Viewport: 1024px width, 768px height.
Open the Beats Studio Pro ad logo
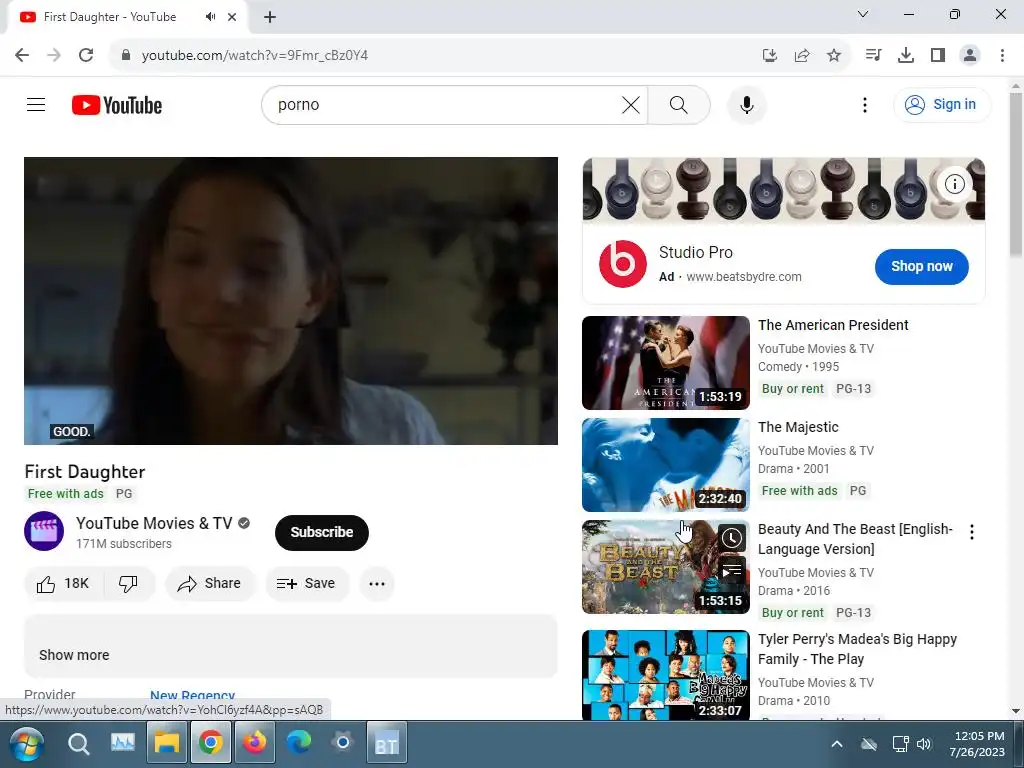point(622,264)
